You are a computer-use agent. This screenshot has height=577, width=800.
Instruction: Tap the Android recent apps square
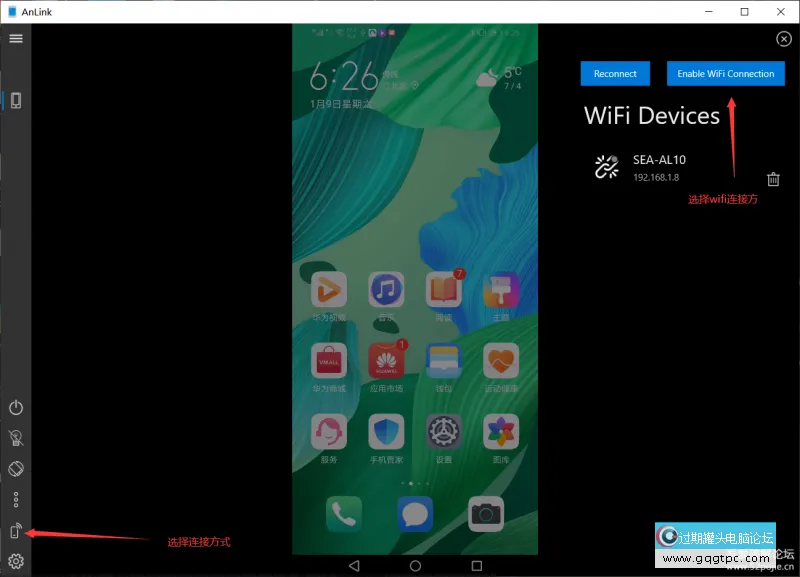(x=476, y=565)
